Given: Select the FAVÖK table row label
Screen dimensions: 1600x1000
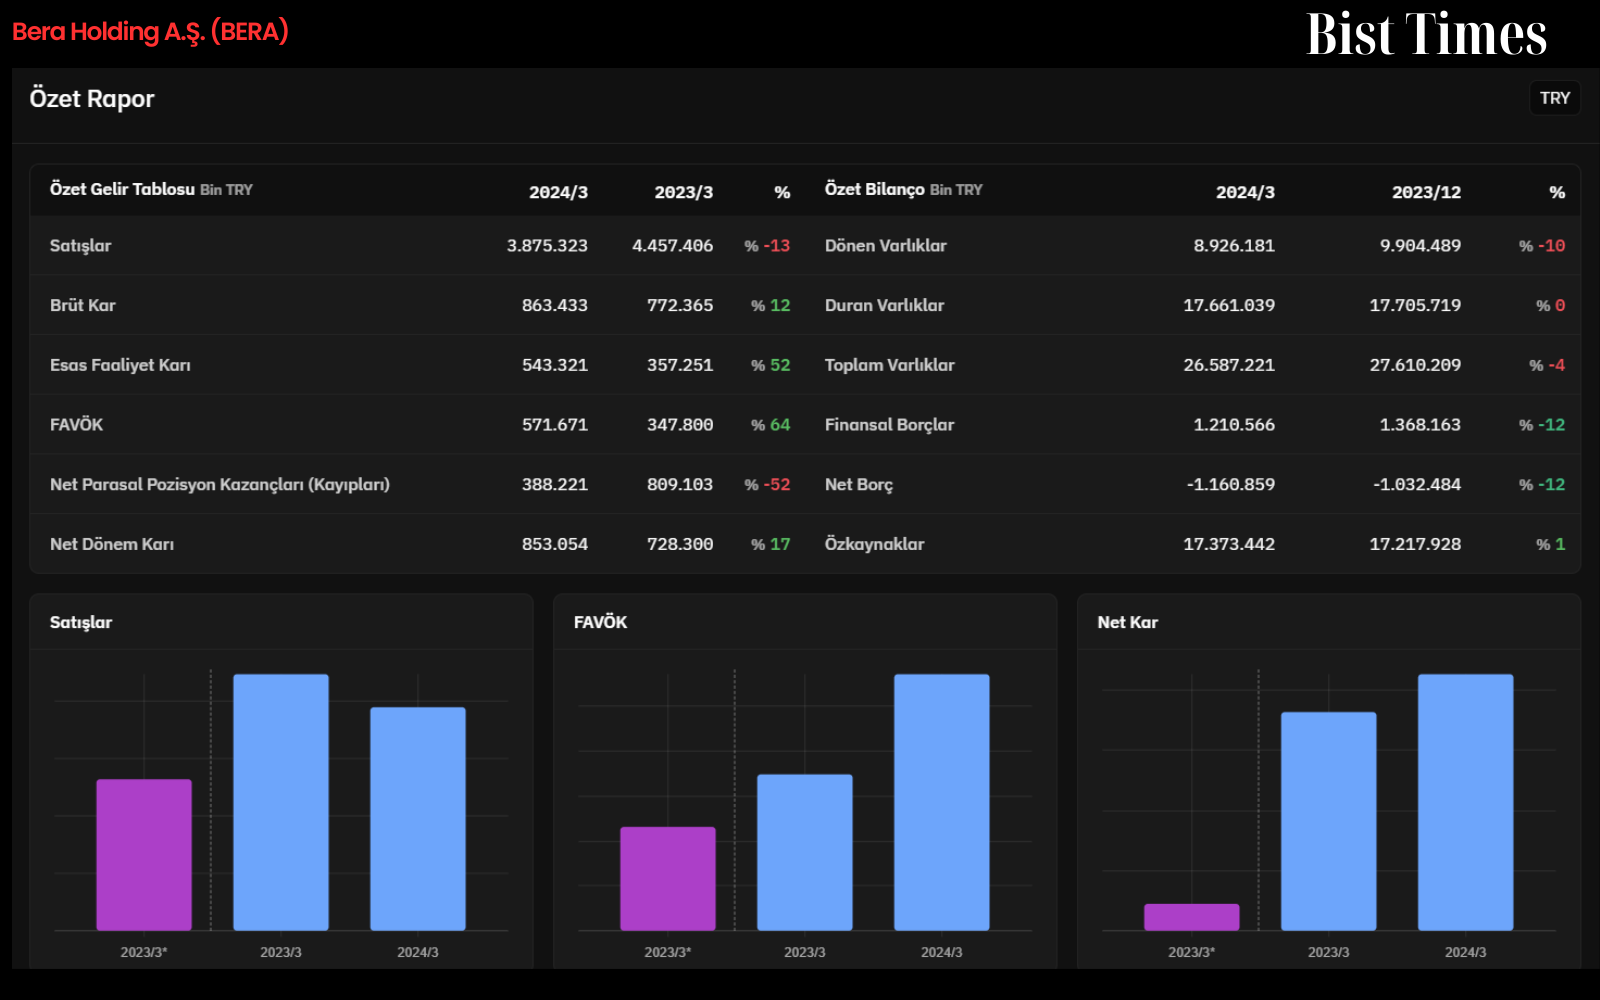Looking at the screenshot, I should click(77, 425).
